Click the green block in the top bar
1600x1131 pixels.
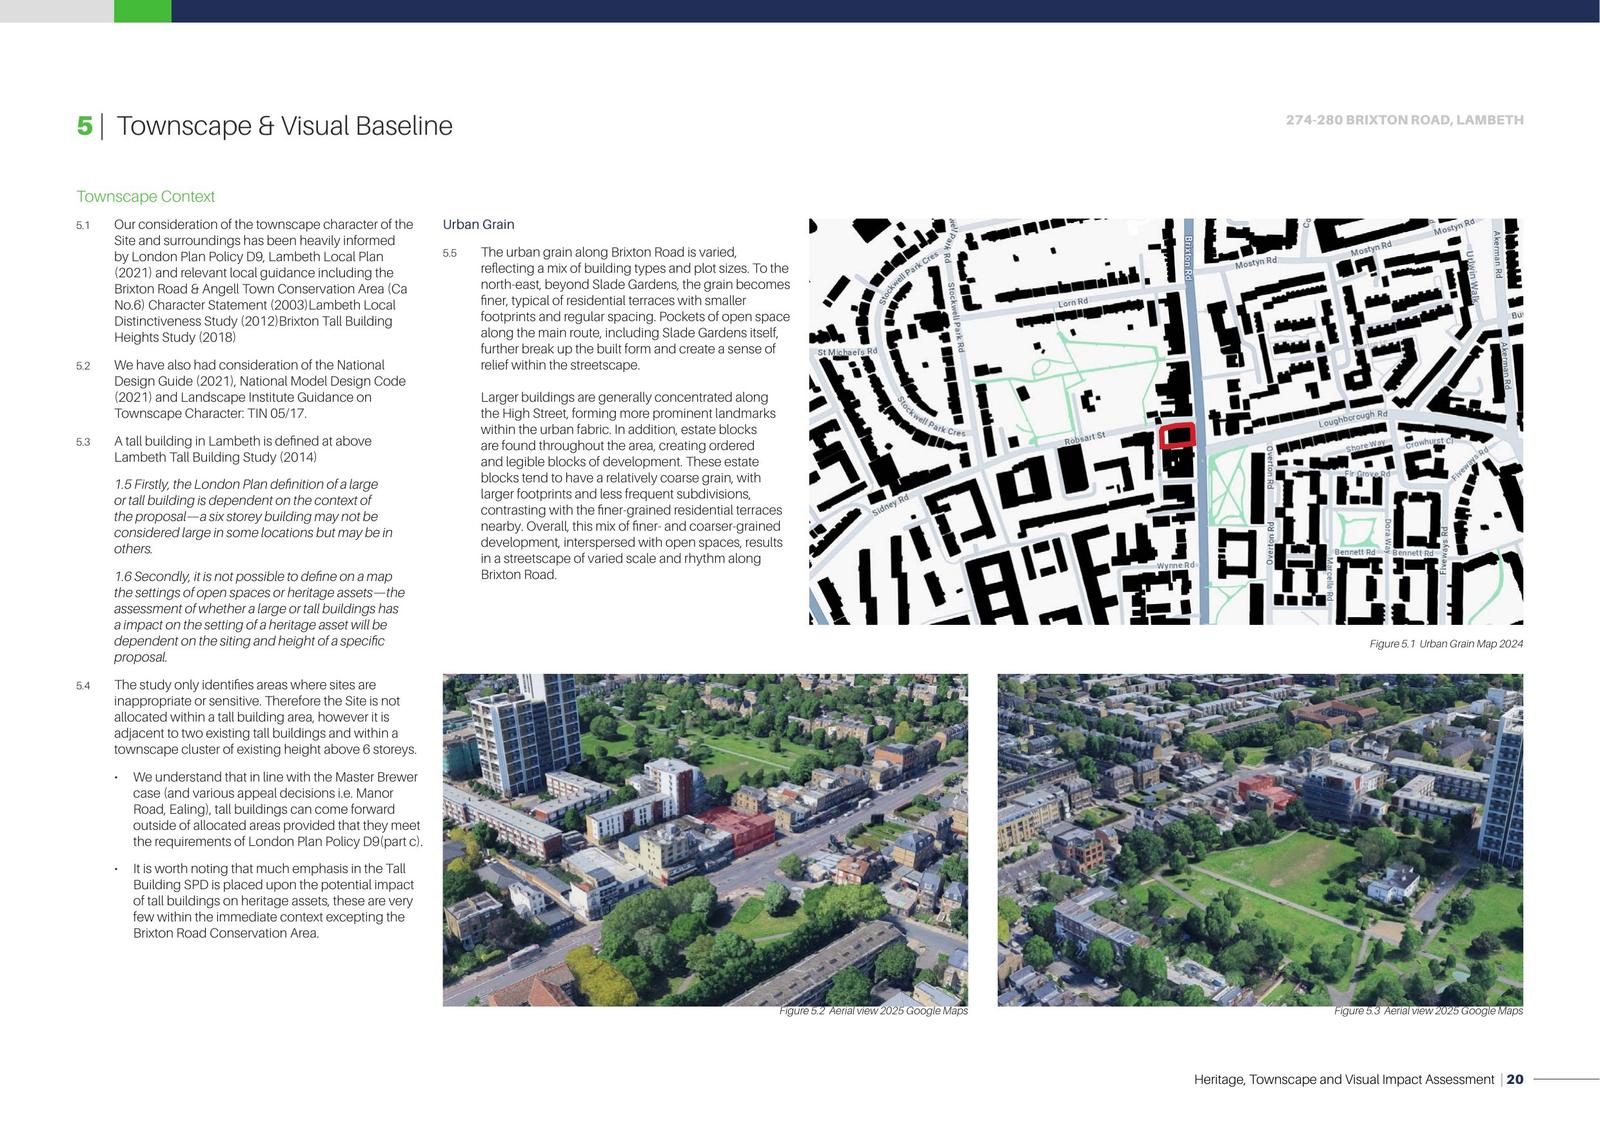pos(142,11)
